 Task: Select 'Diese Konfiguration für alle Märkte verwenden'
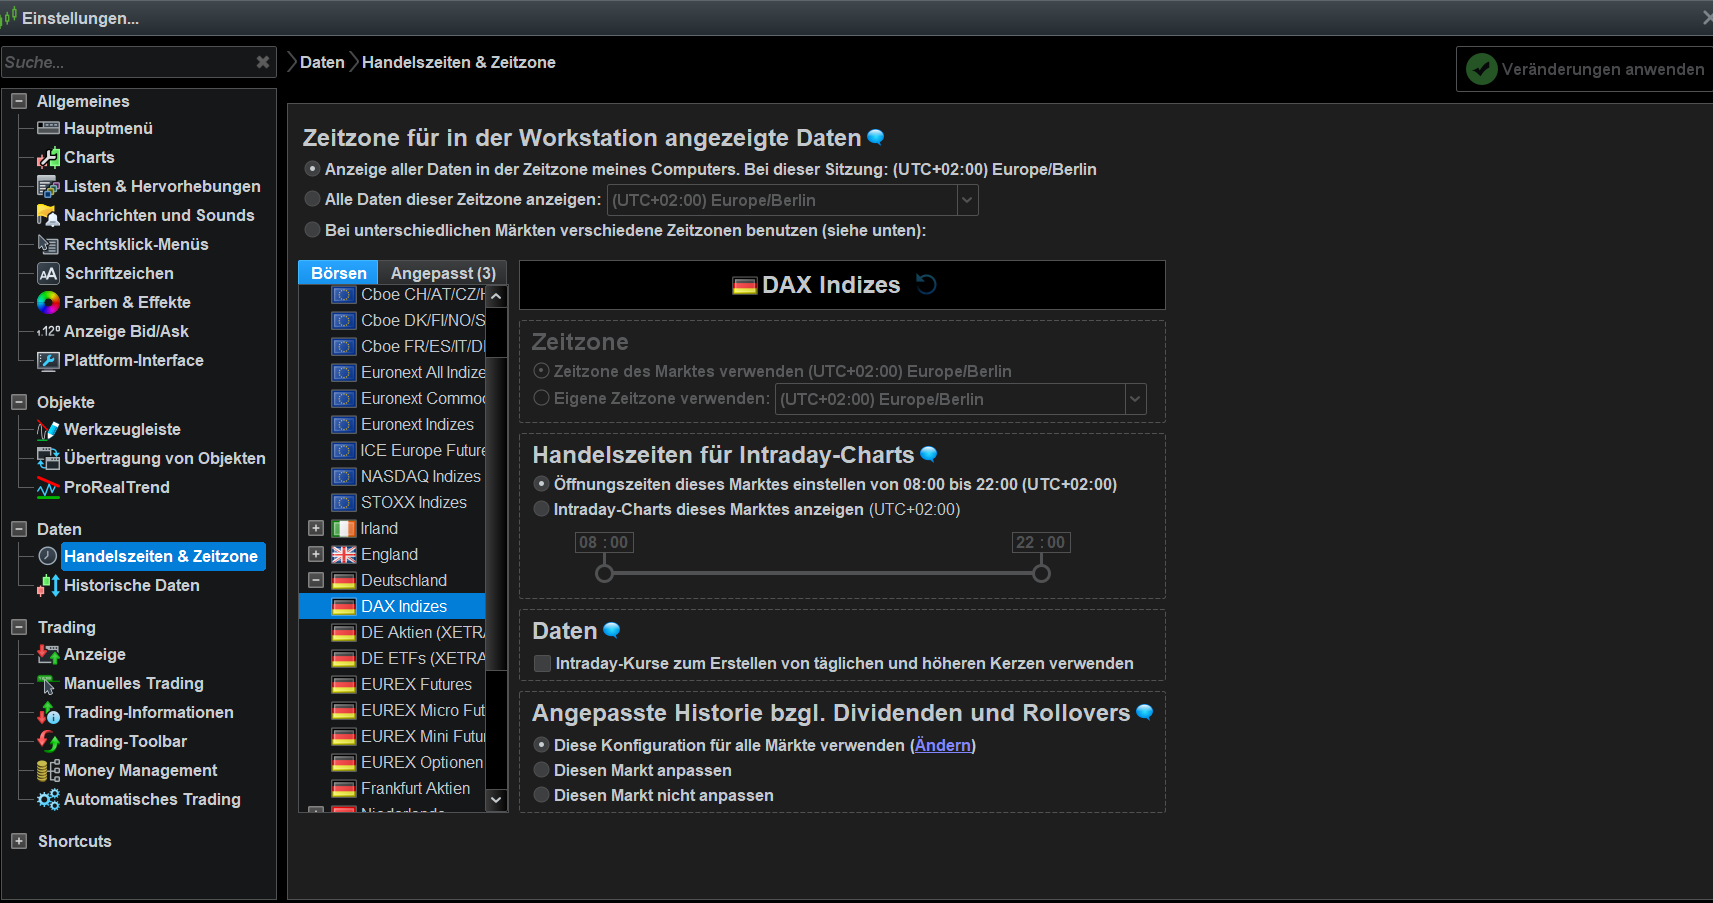click(542, 745)
